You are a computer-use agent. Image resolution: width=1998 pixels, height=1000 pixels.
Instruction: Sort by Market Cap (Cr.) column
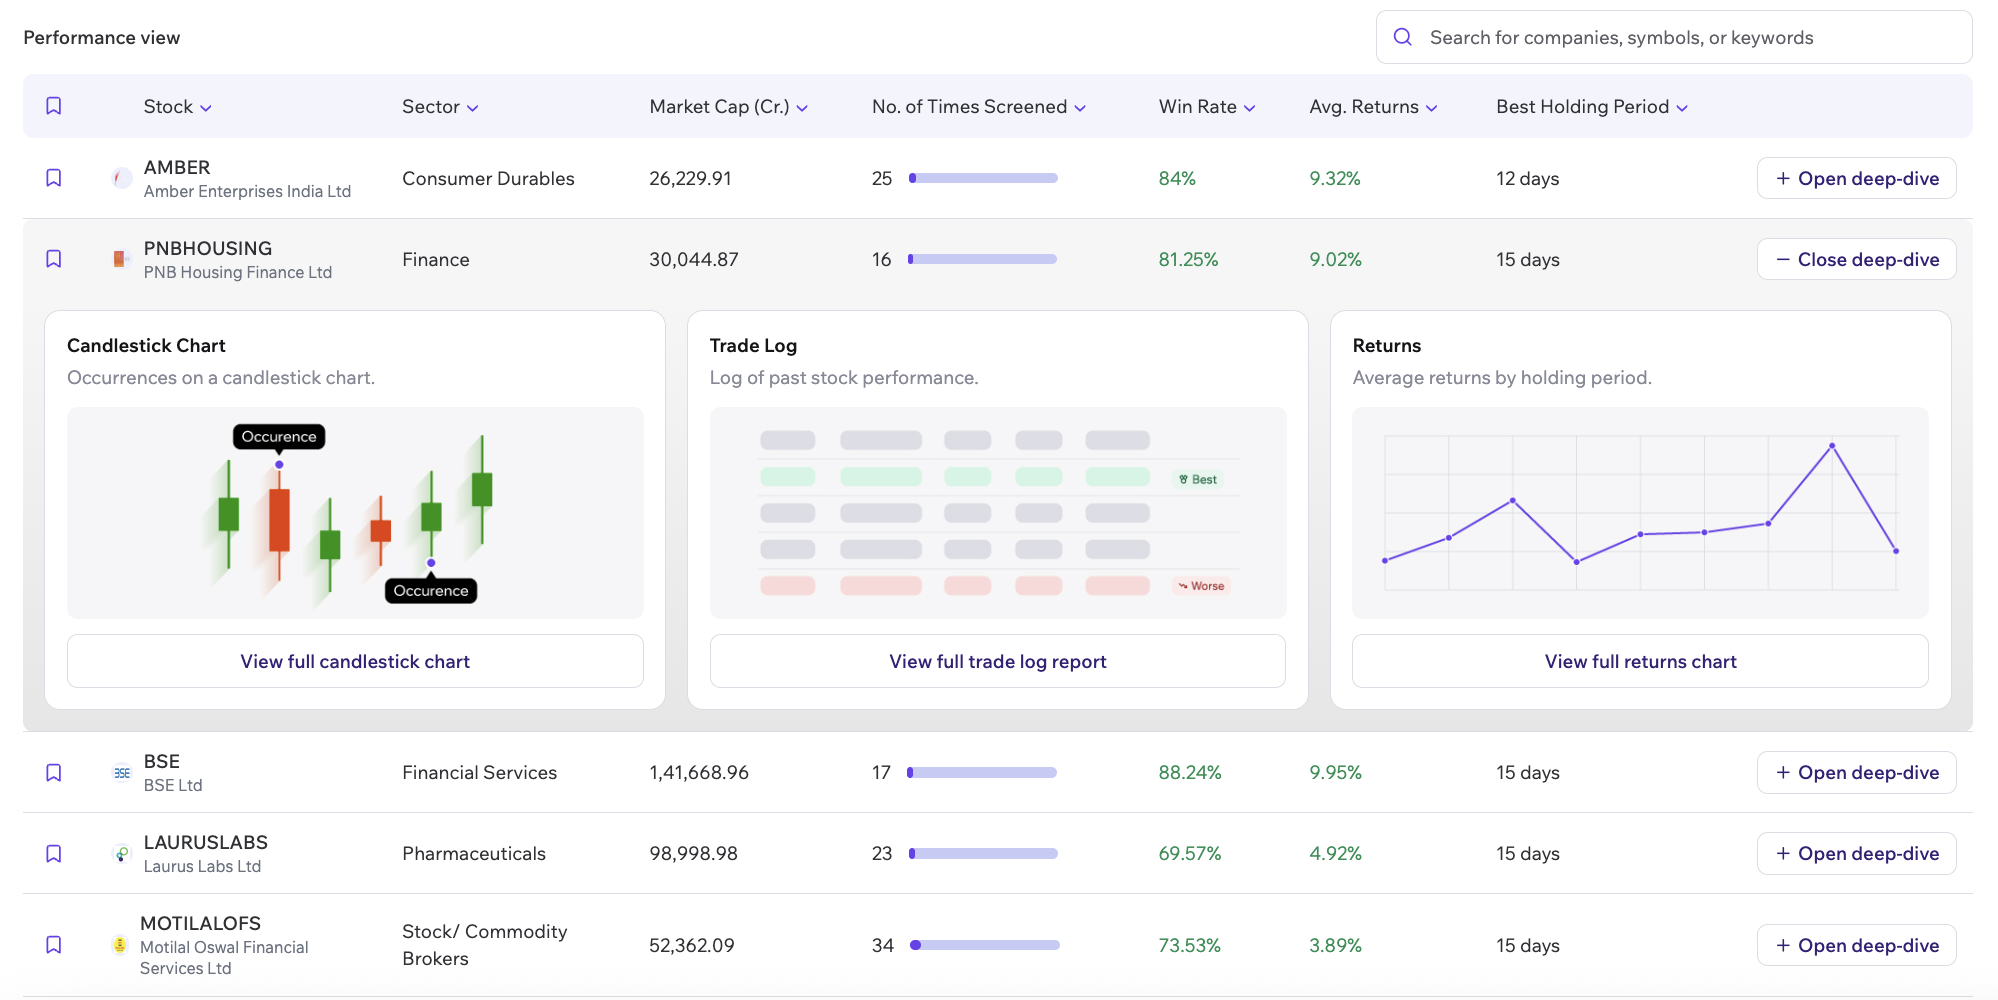(728, 107)
